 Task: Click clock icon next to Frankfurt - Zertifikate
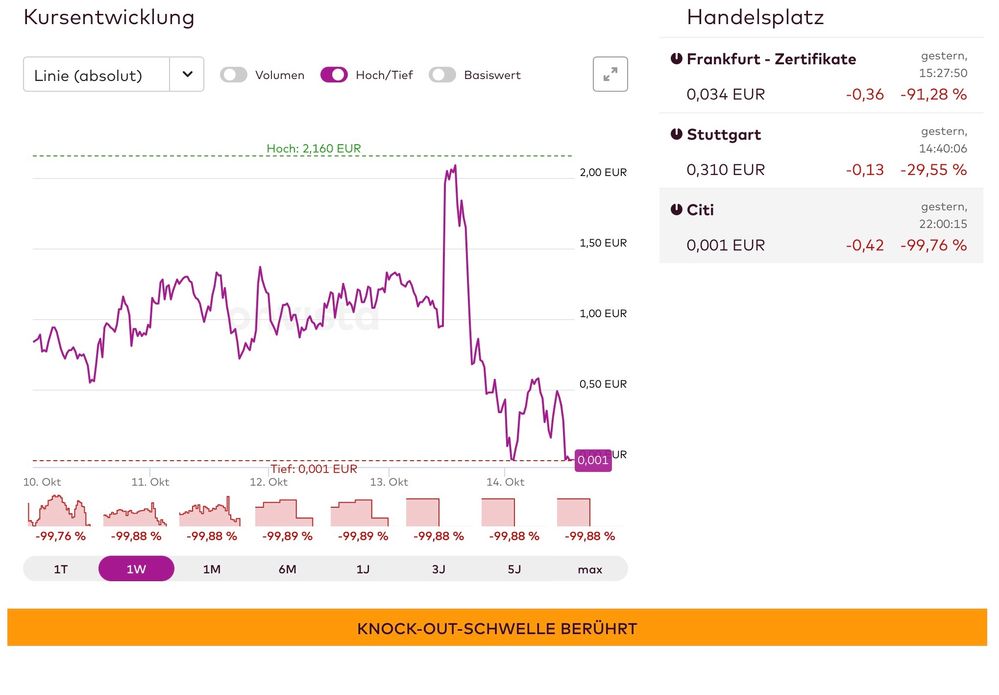[x=676, y=59]
